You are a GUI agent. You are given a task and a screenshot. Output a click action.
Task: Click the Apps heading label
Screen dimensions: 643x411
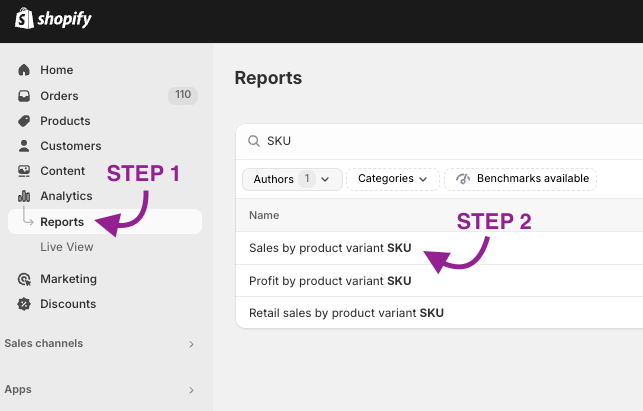[x=18, y=389]
